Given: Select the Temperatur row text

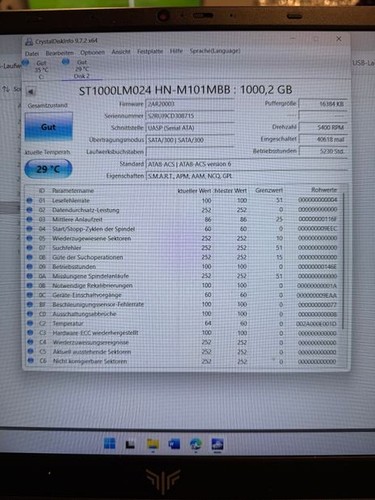Looking at the screenshot, I should pos(68,323).
